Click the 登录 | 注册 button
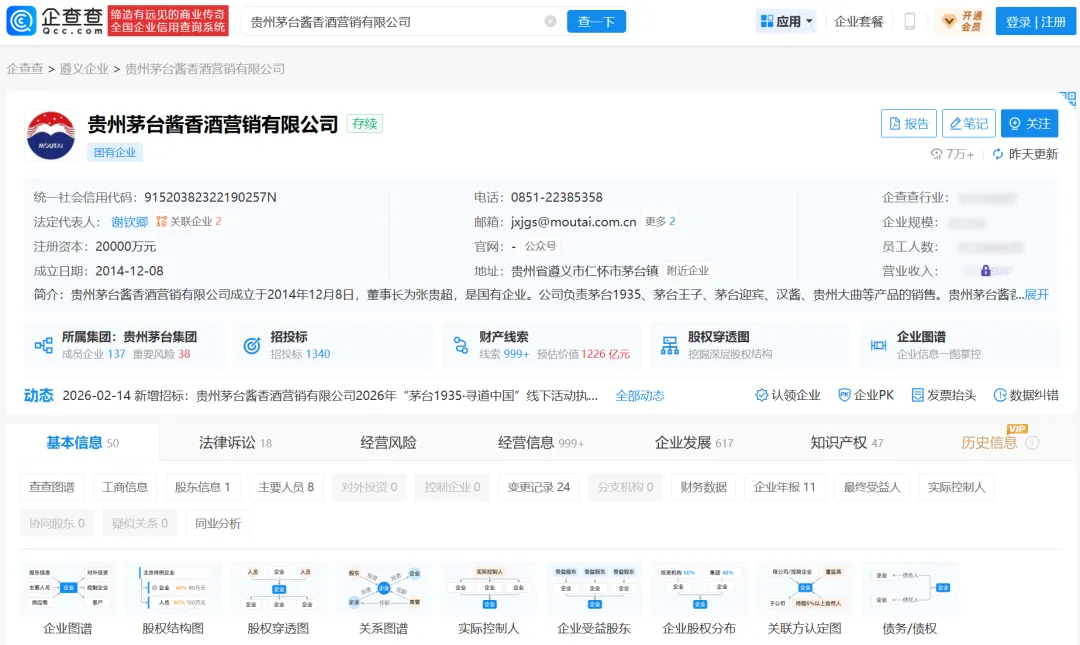The width and height of the screenshot is (1080, 645). point(1035,21)
